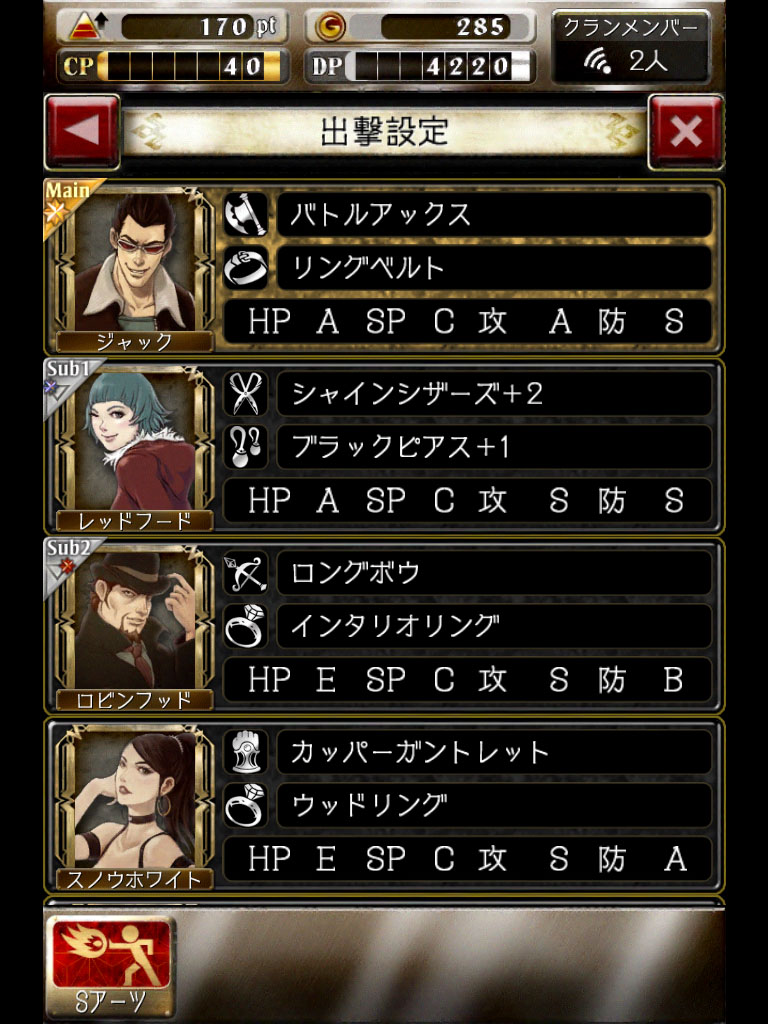Change the インタリオリング accessory slot

494,626
